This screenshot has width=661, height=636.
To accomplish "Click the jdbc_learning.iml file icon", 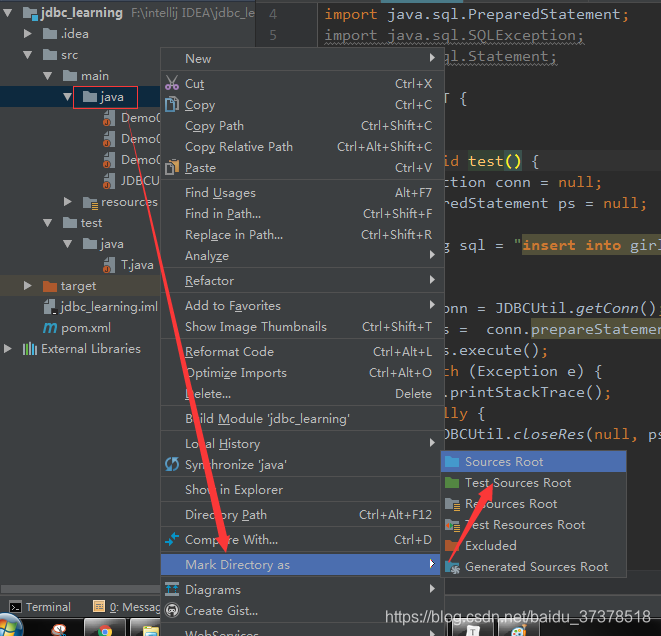I will 50,307.
